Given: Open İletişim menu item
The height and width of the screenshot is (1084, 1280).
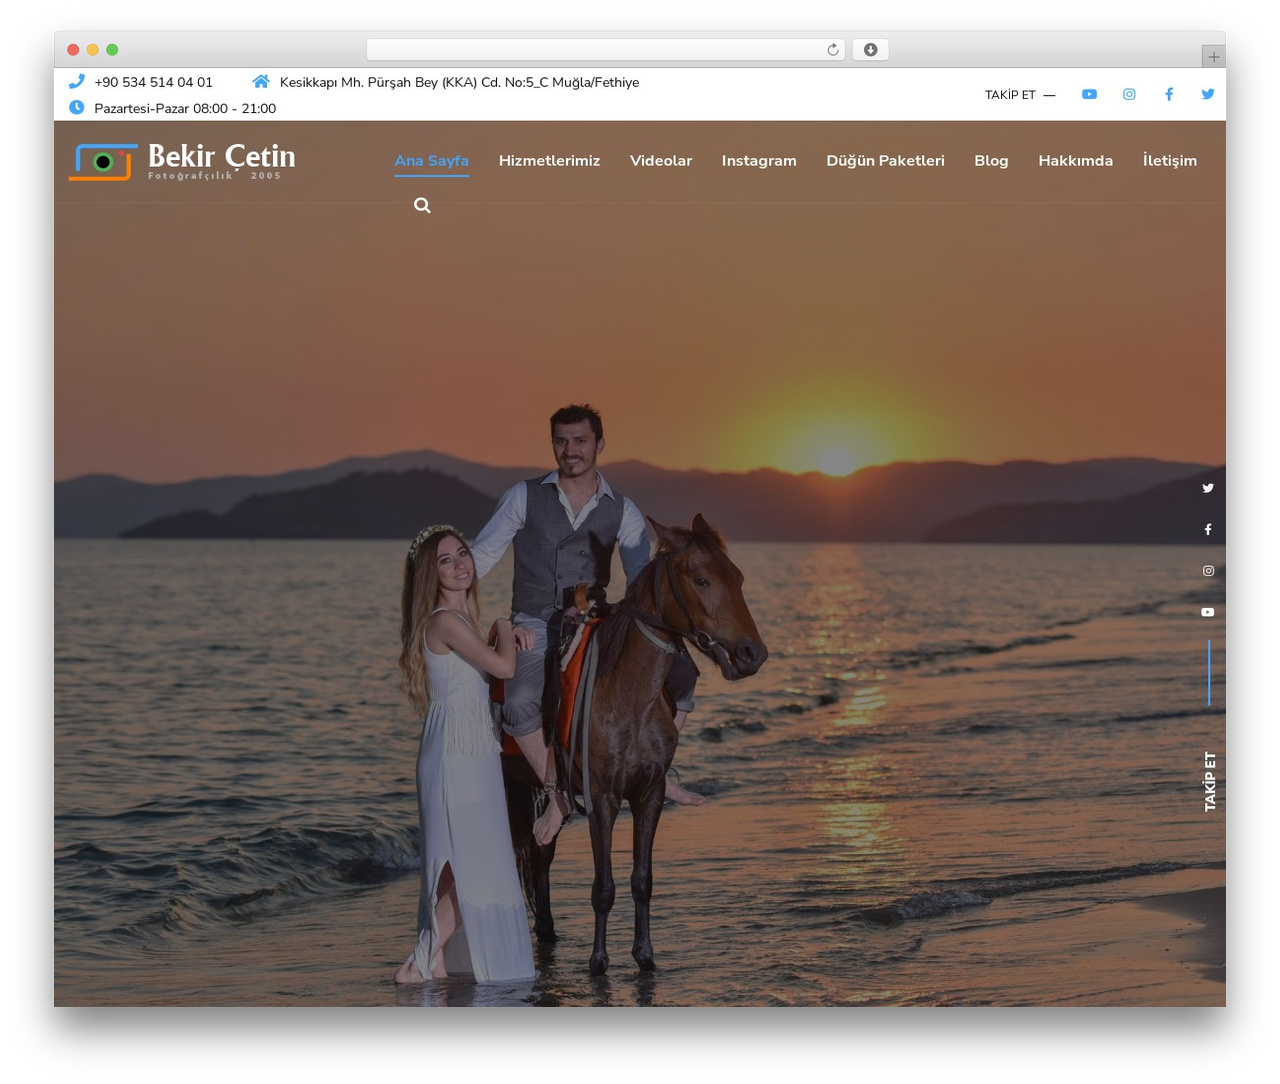Looking at the screenshot, I should click(1169, 160).
